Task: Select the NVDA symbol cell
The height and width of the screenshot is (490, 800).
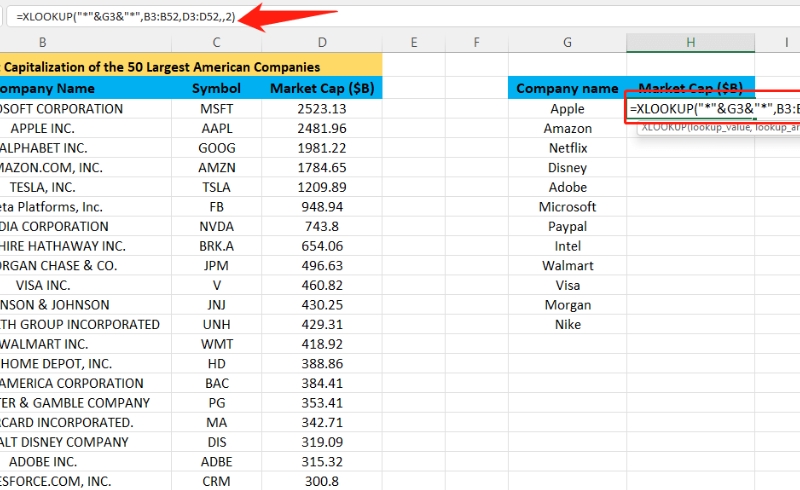Action: pos(216,226)
